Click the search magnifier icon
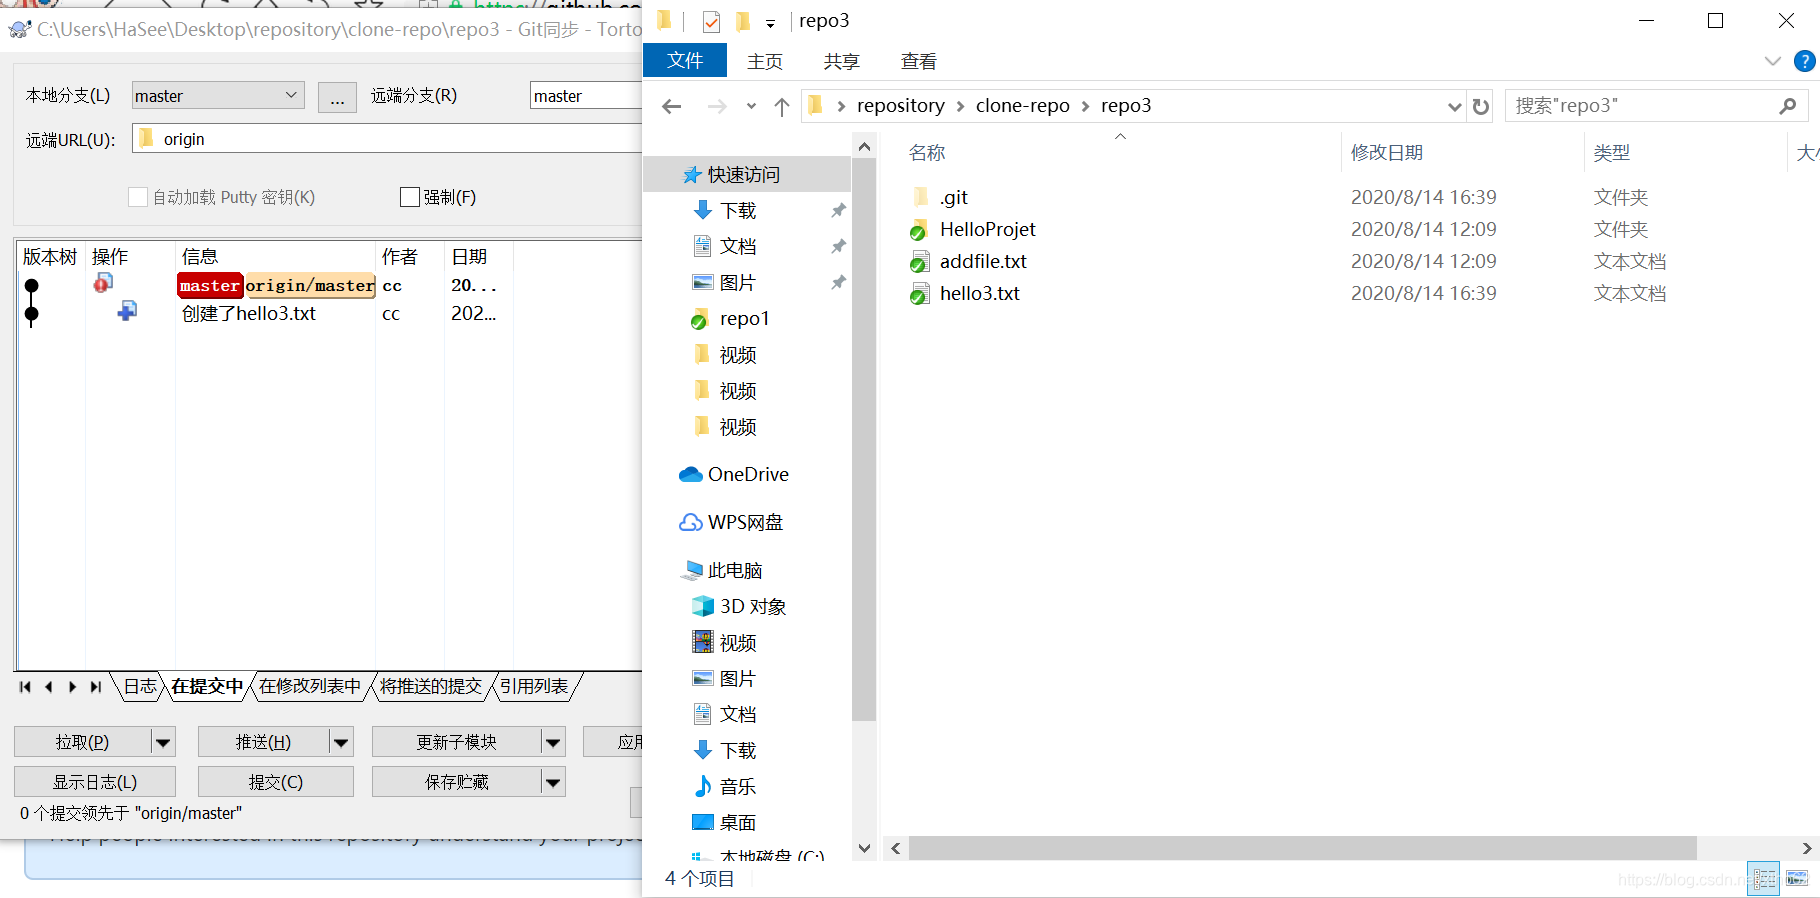The width and height of the screenshot is (1820, 898). [x=1788, y=106]
